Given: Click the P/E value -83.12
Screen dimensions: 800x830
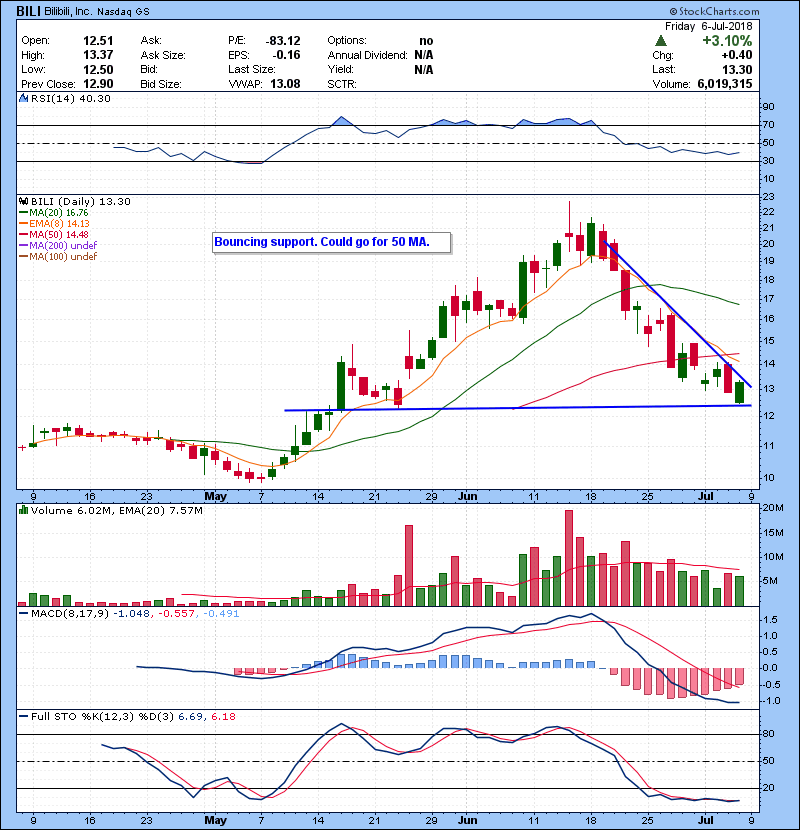Looking at the screenshot, I should pos(283,41).
